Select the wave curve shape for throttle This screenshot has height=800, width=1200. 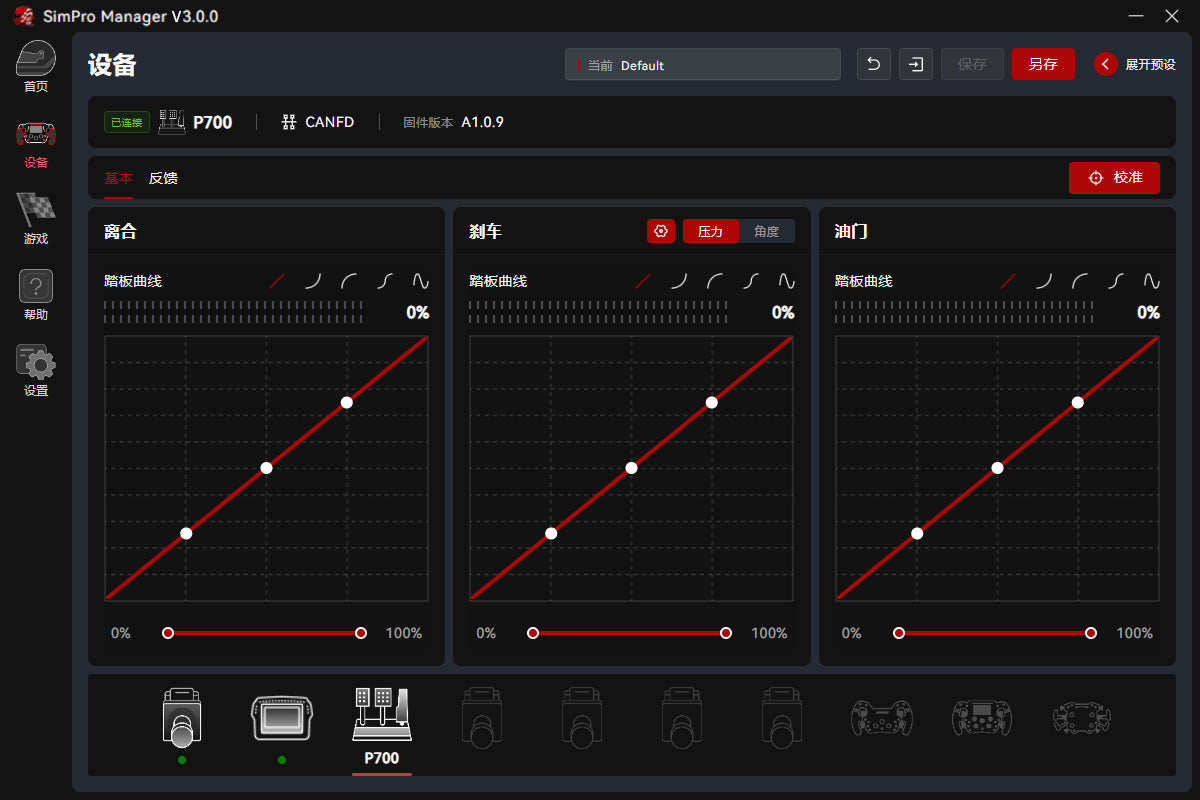pyautogui.click(x=1152, y=281)
